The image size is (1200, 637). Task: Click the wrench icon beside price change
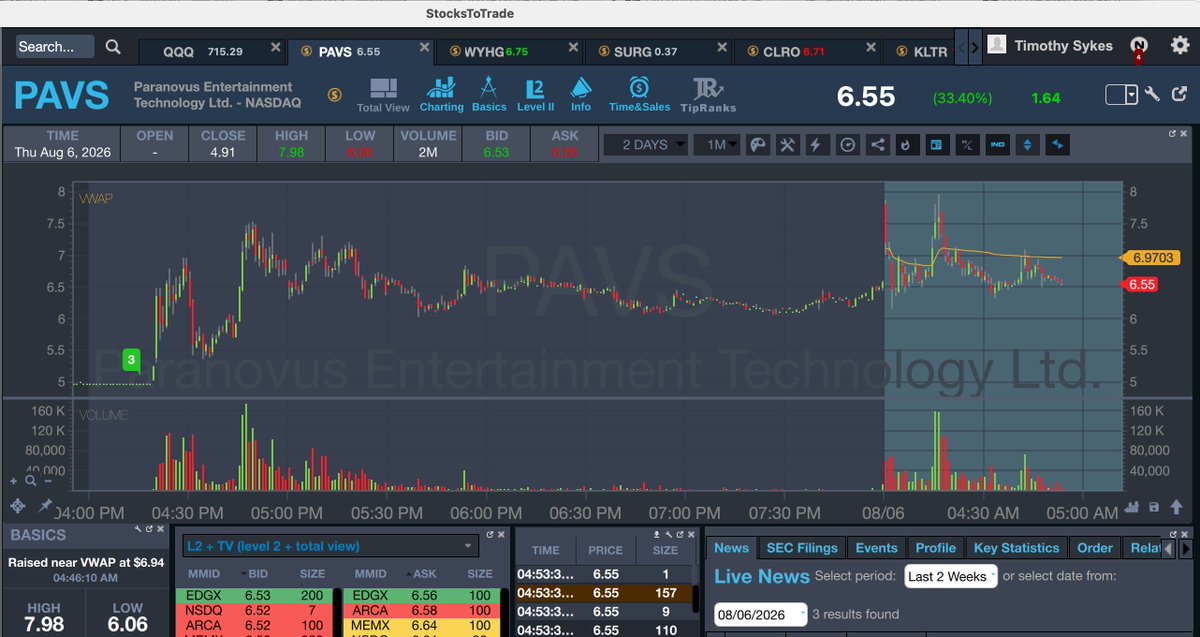pos(1152,94)
